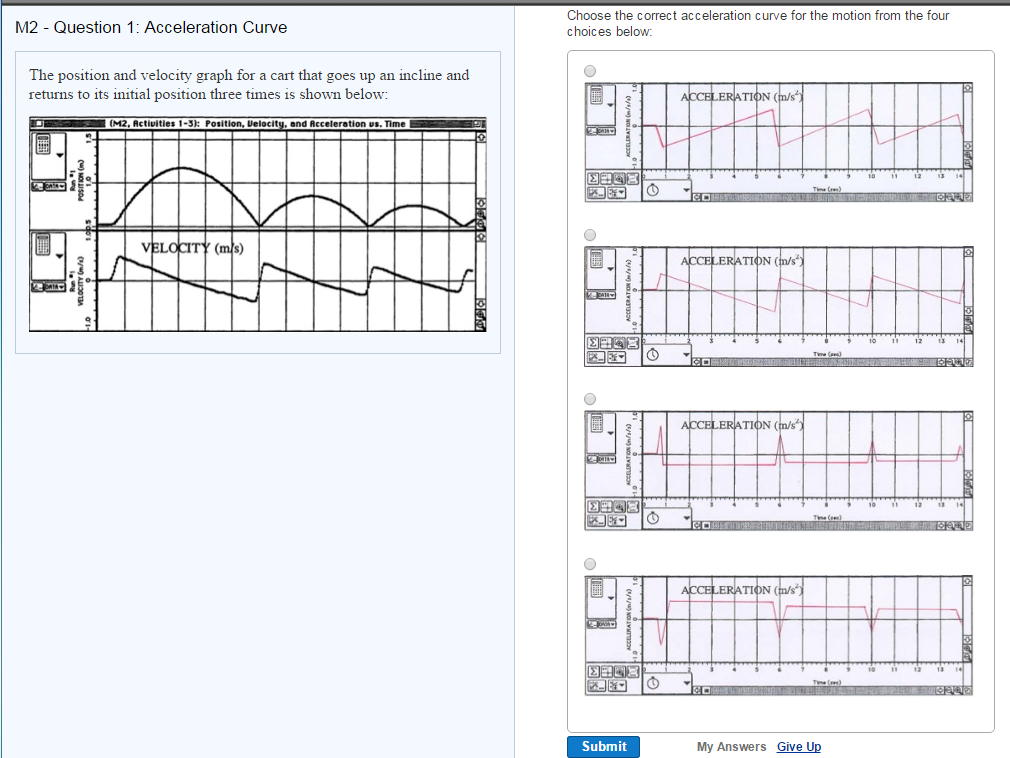Click the first acceleration graph with rising sawtooth
1010x758 pixels.
point(779,142)
